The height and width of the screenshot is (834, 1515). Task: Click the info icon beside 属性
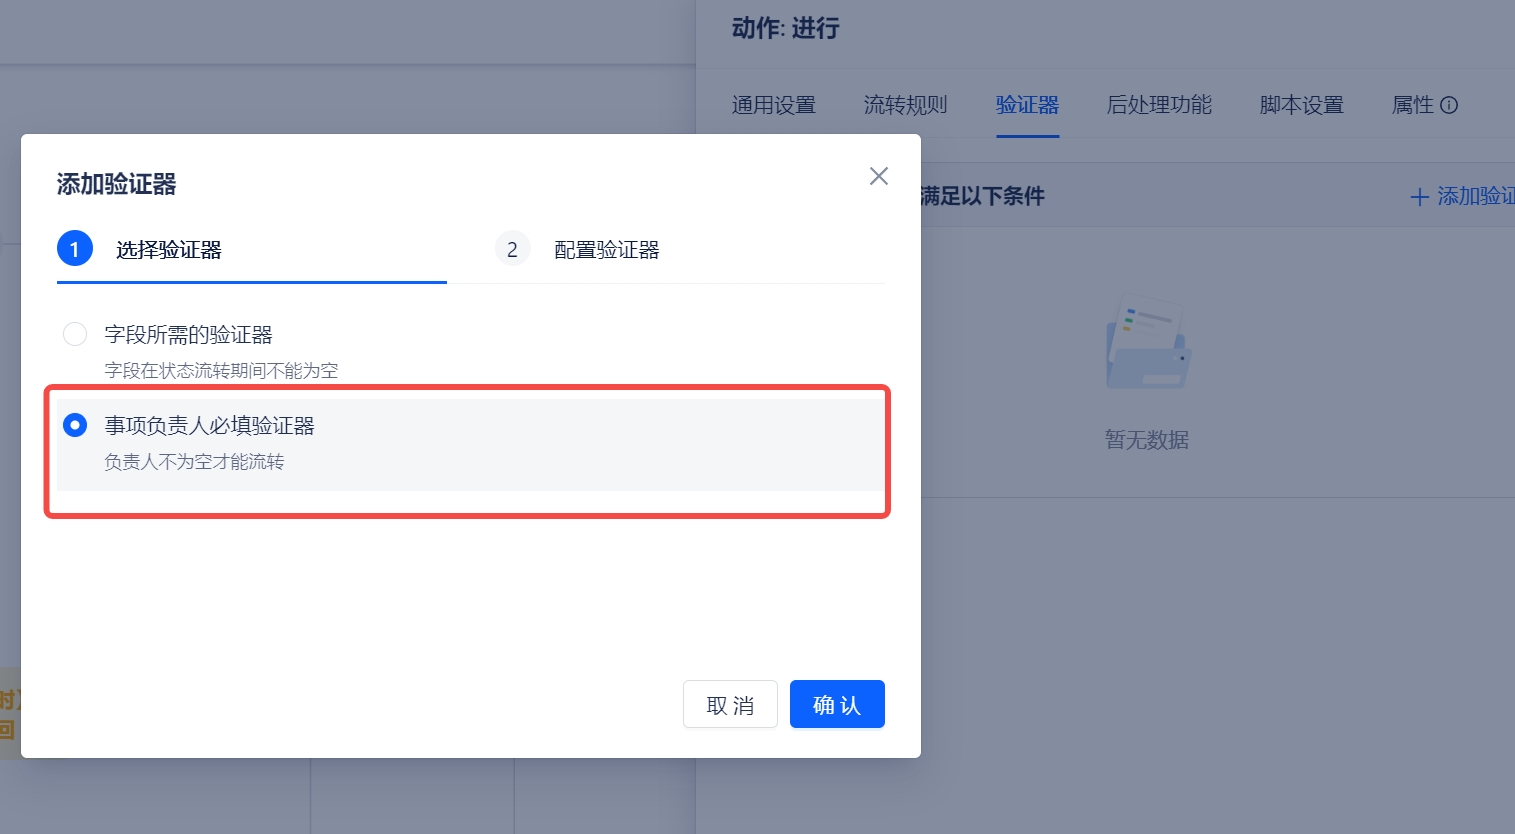click(1449, 105)
